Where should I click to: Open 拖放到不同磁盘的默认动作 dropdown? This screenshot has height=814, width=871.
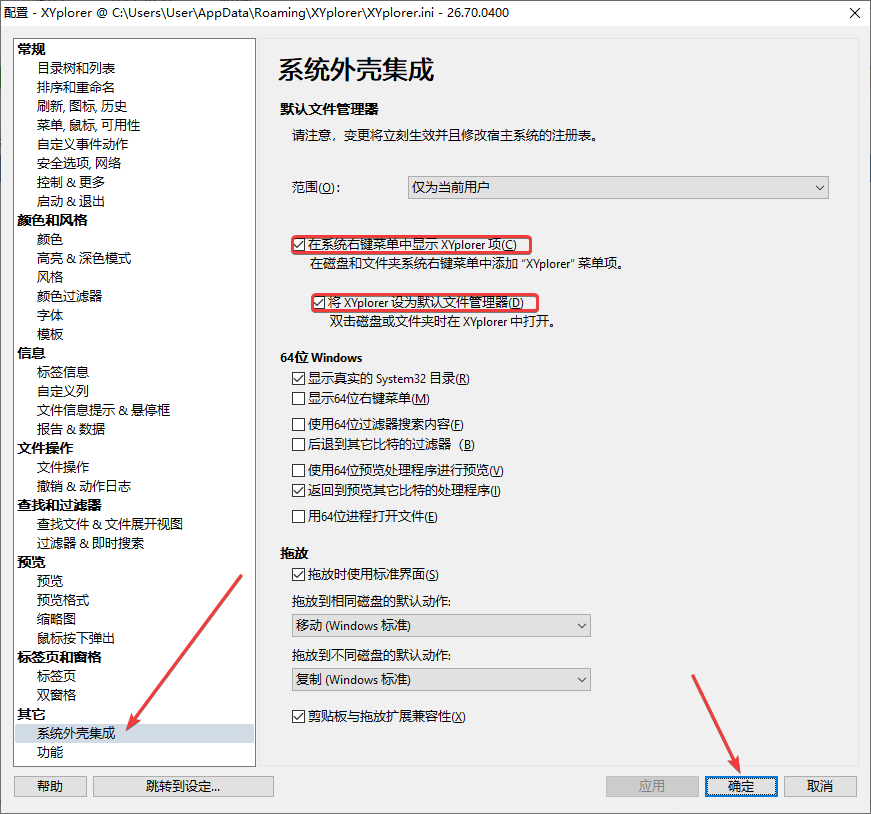(441, 680)
